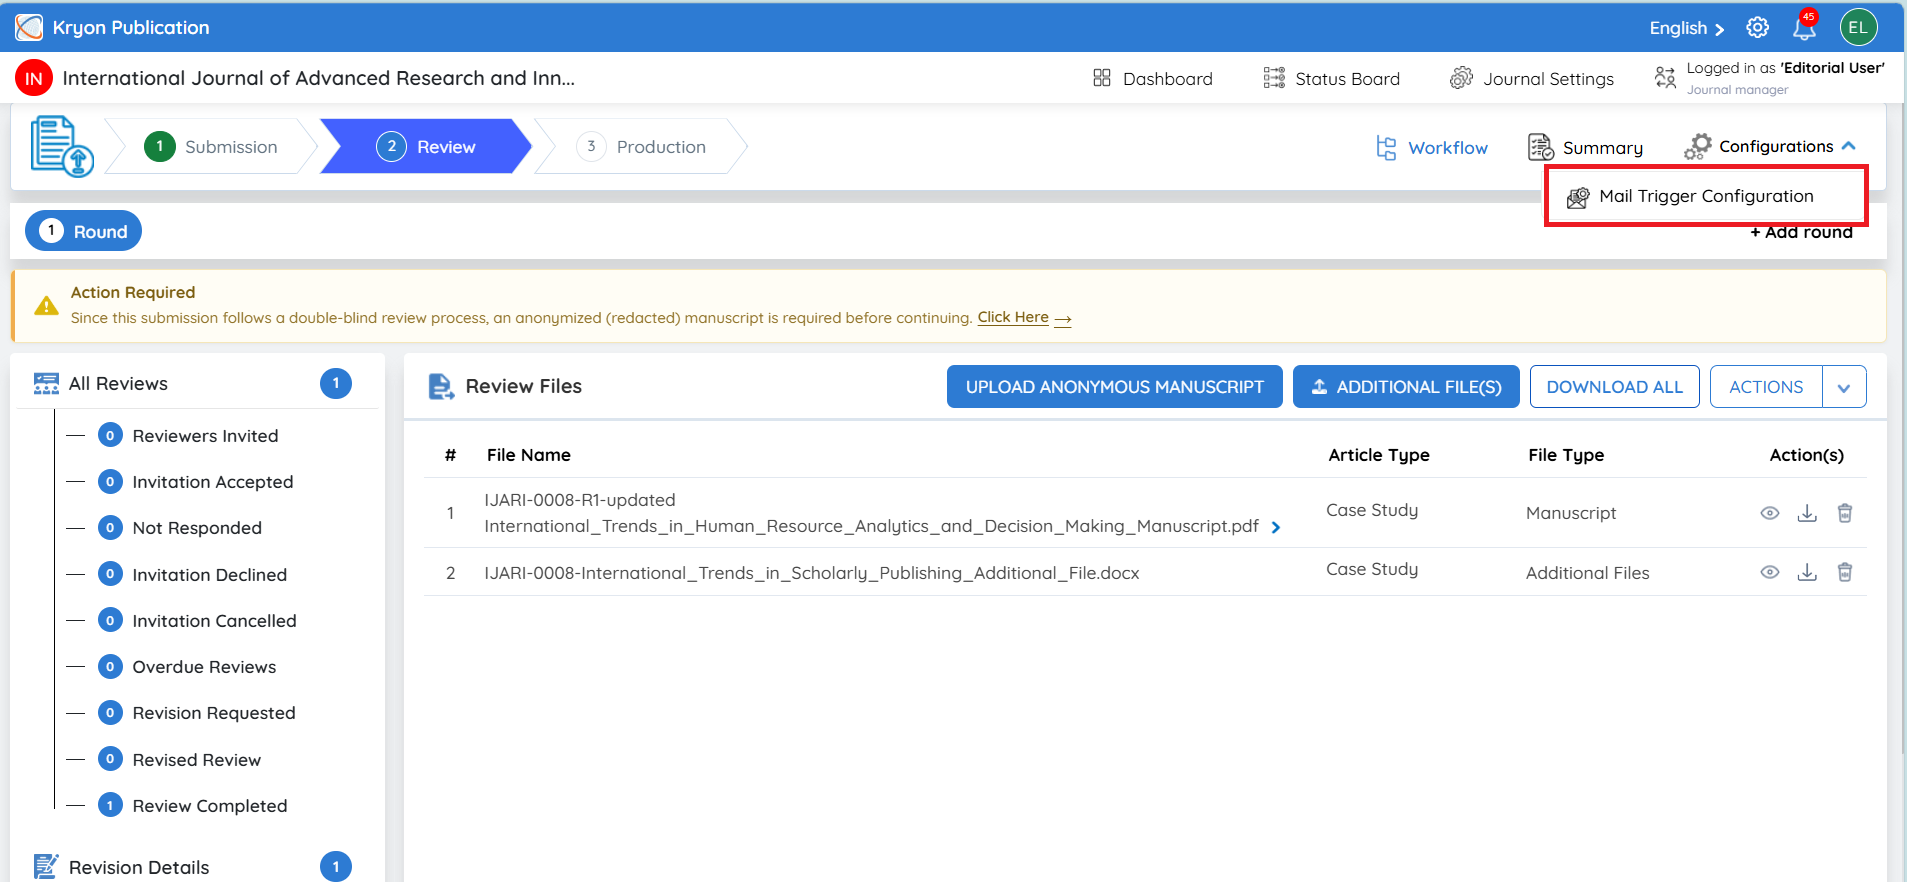The width and height of the screenshot is (1907, 882).
Task: Click the red IN journal badge
Action: pyautogui.click(x=34, y=78)
